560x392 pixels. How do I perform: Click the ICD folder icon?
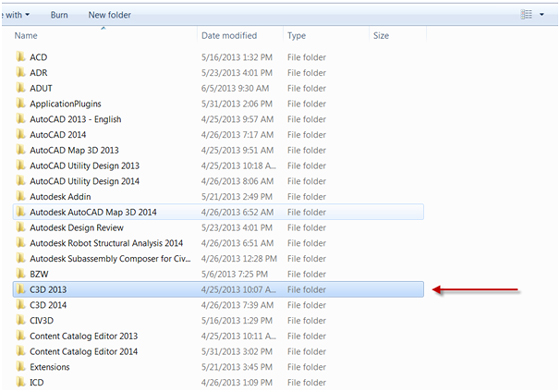pyautogui.click(x=21, y=382)
